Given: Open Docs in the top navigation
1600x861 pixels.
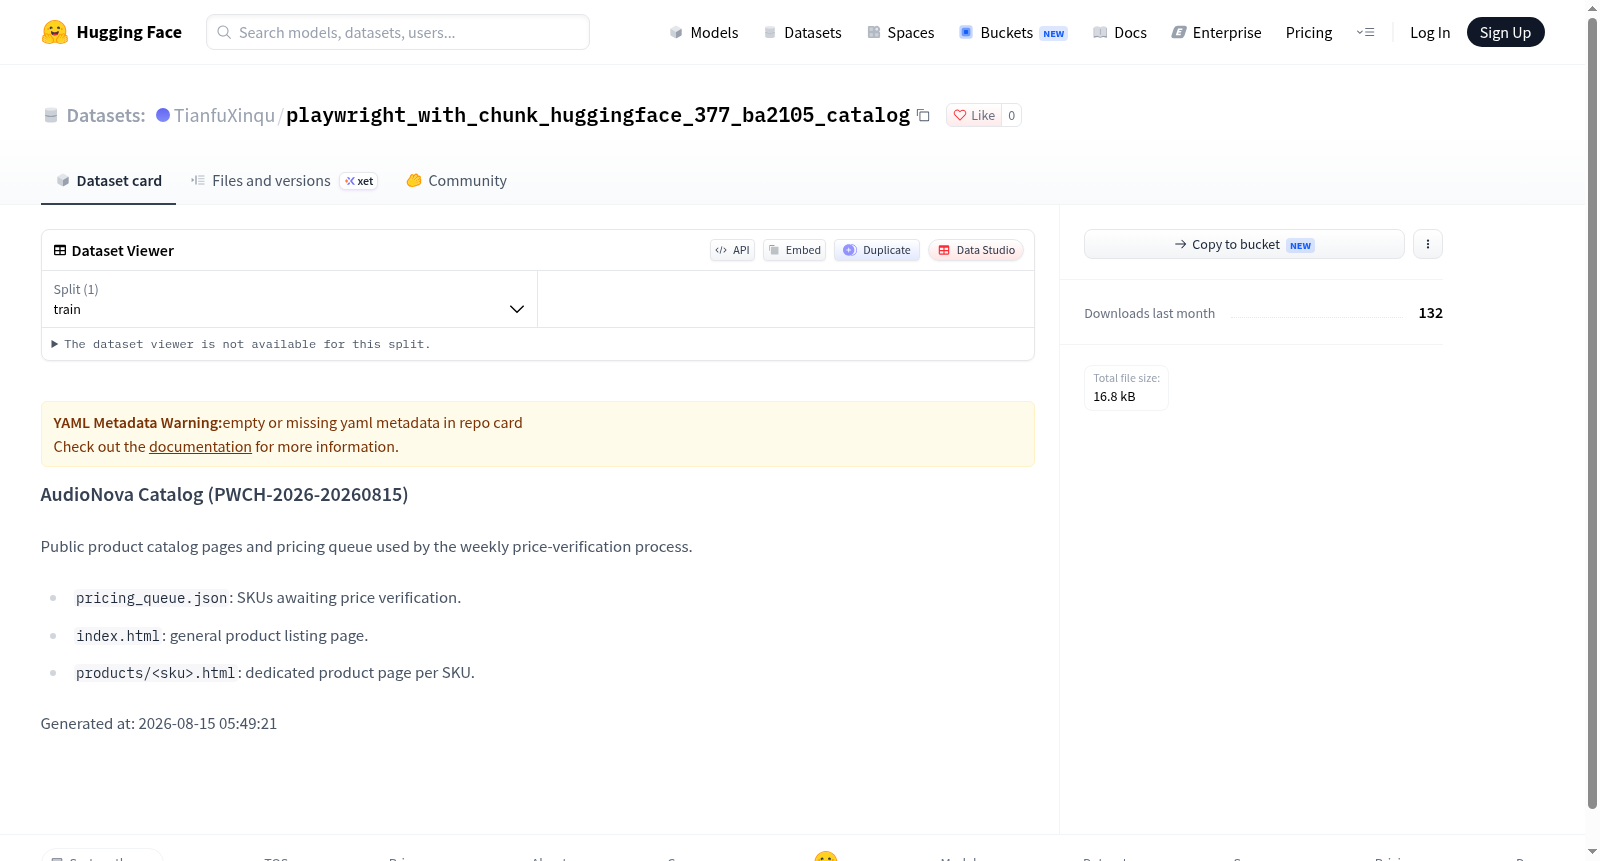Looking at the screenshot, I should coord(1120,32).
